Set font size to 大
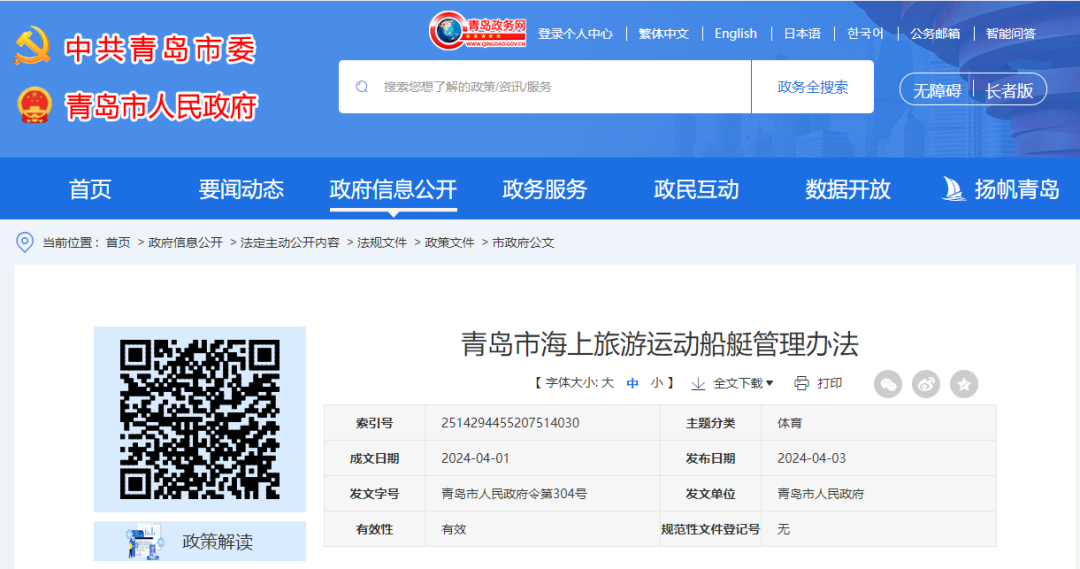 point(607,383)
